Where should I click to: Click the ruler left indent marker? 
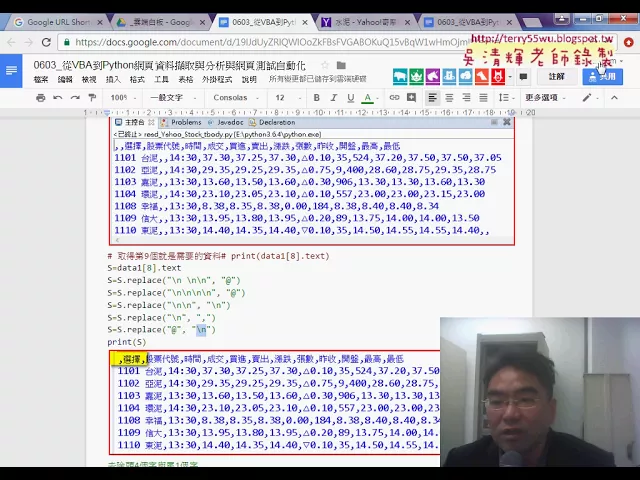[107, 113]
